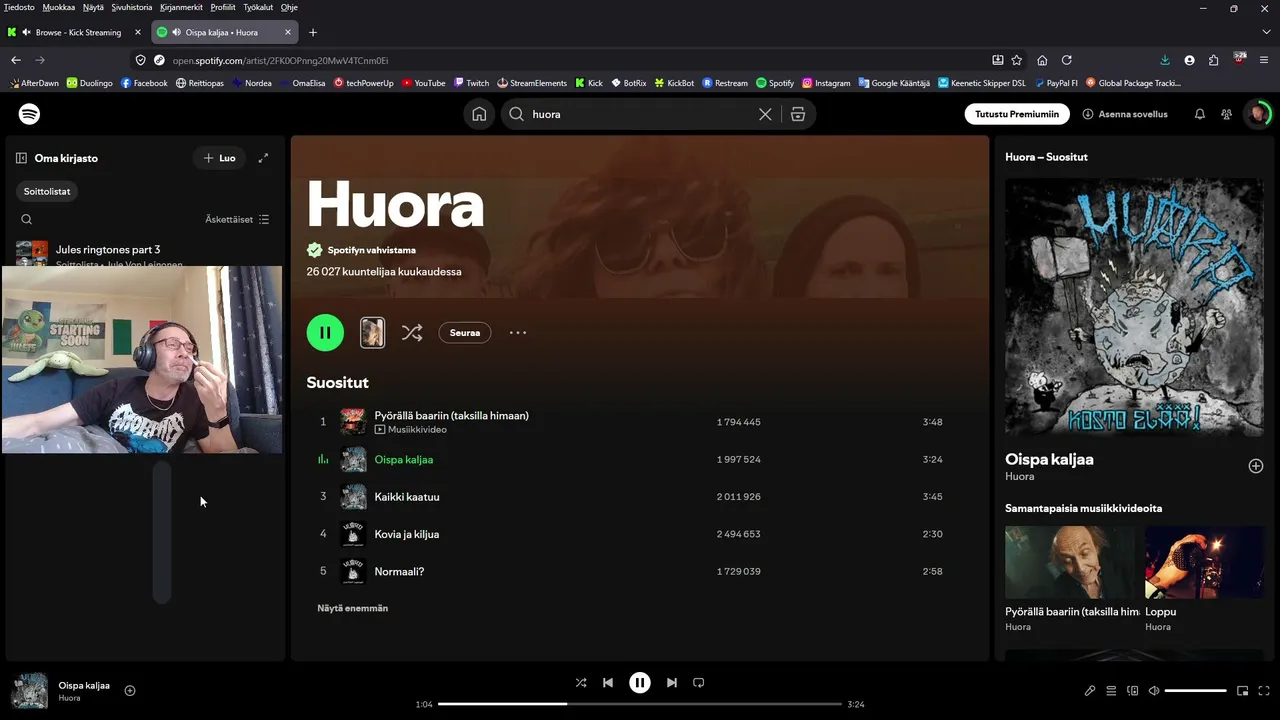This screenshot has height=720, width=1280.
Task: Open the Spotify notifications bell
Action: [1200, 114]
